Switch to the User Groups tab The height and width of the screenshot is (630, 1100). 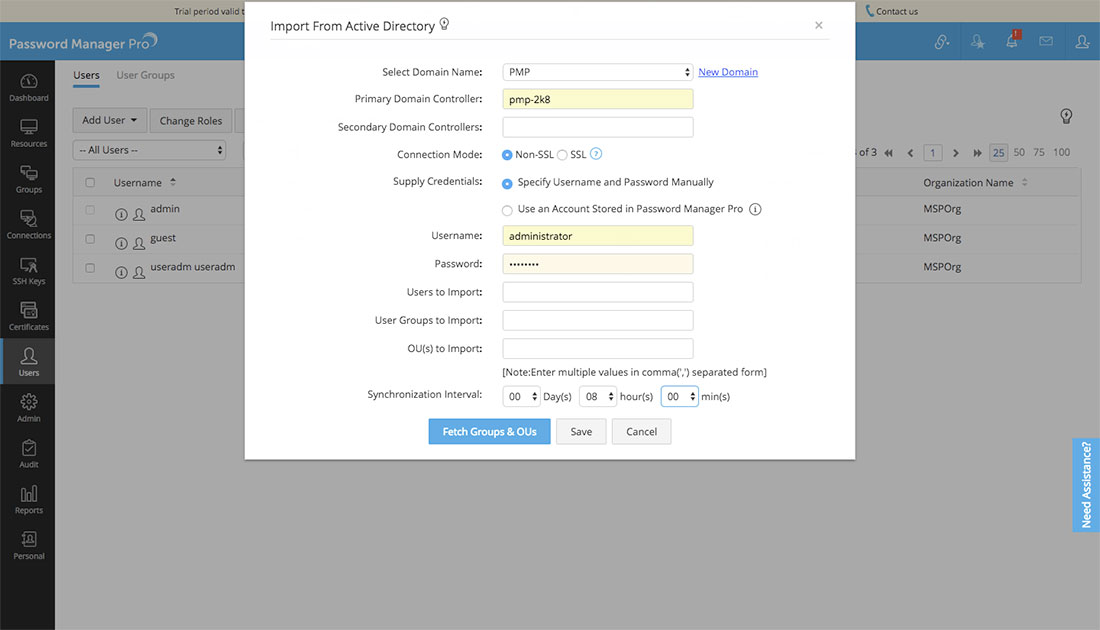[145, 75]
